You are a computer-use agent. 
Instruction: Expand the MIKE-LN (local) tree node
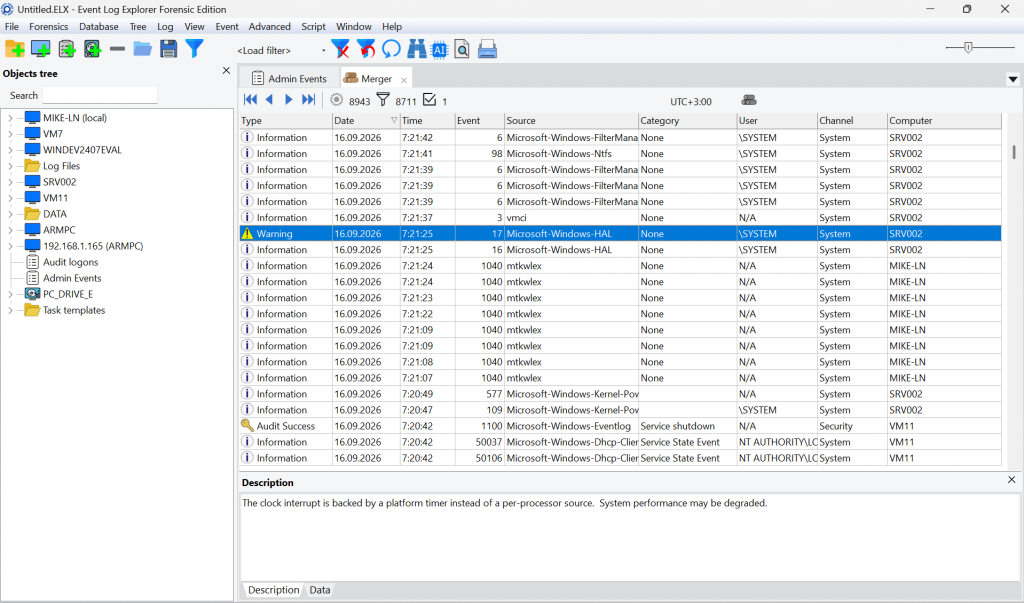10,118
